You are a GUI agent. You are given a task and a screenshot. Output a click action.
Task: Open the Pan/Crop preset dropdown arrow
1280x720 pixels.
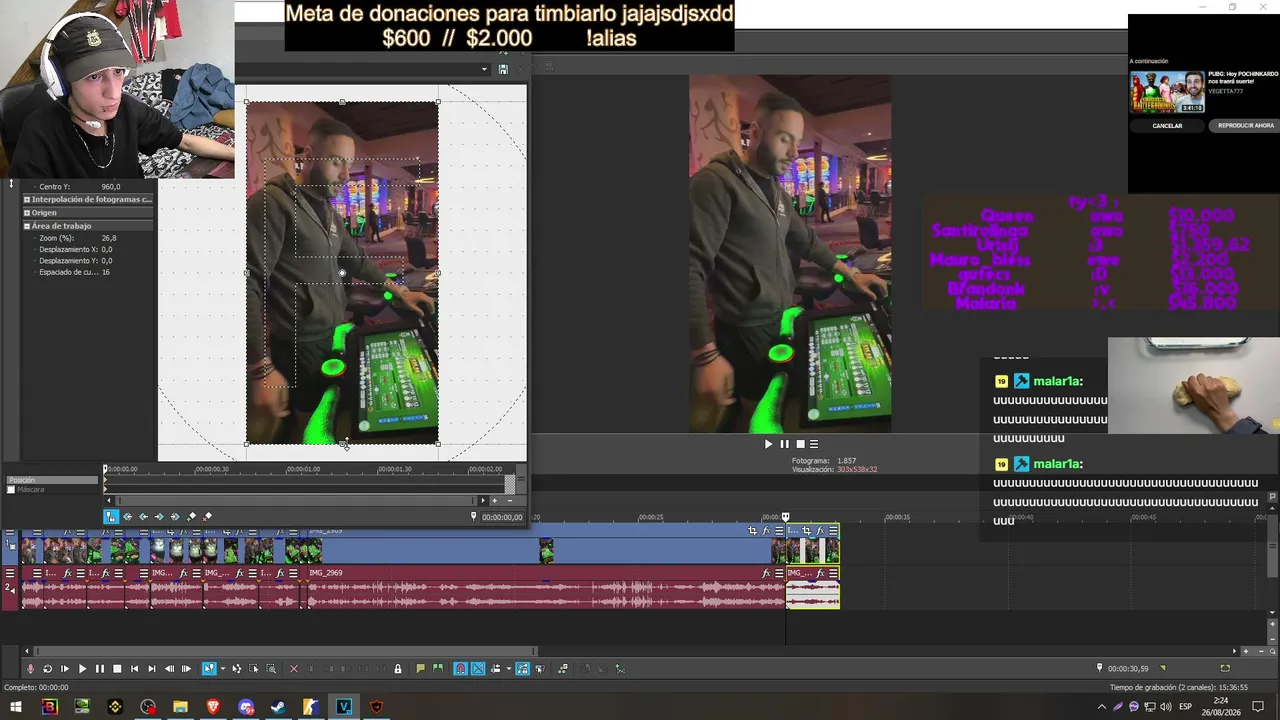[x=484, y=69]
